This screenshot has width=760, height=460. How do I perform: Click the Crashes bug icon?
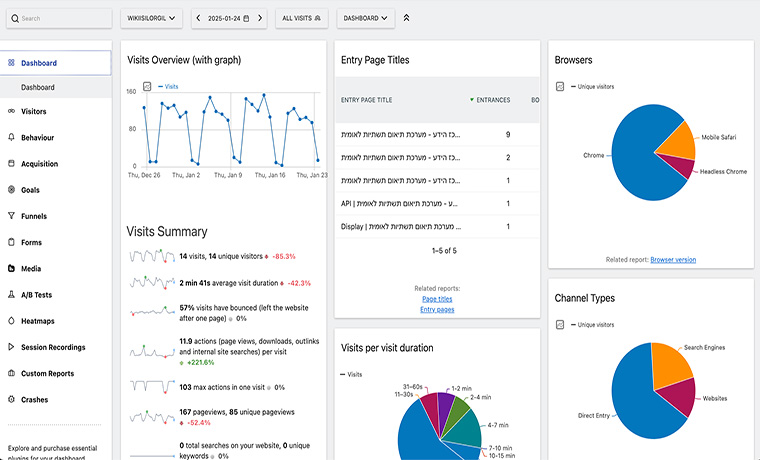[11, 399]
